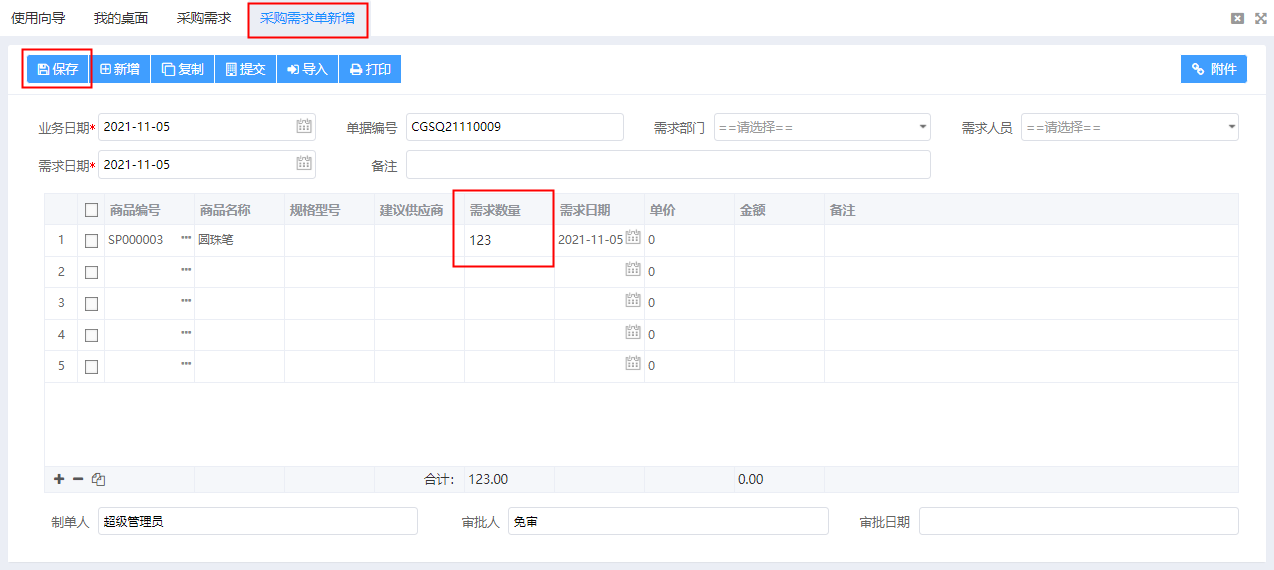Click 需求数量 cell with value 123
Image resolution: width=1274 pixels, height=570 pixels.
509,241
